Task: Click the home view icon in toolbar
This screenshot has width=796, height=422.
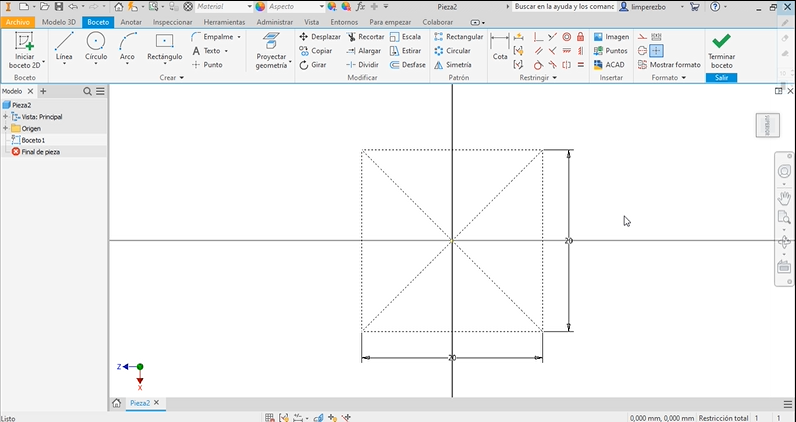Action: pos(118,7)
